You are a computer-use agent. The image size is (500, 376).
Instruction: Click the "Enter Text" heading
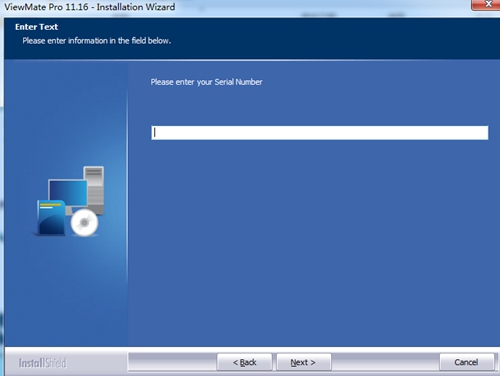pos(36,27)
